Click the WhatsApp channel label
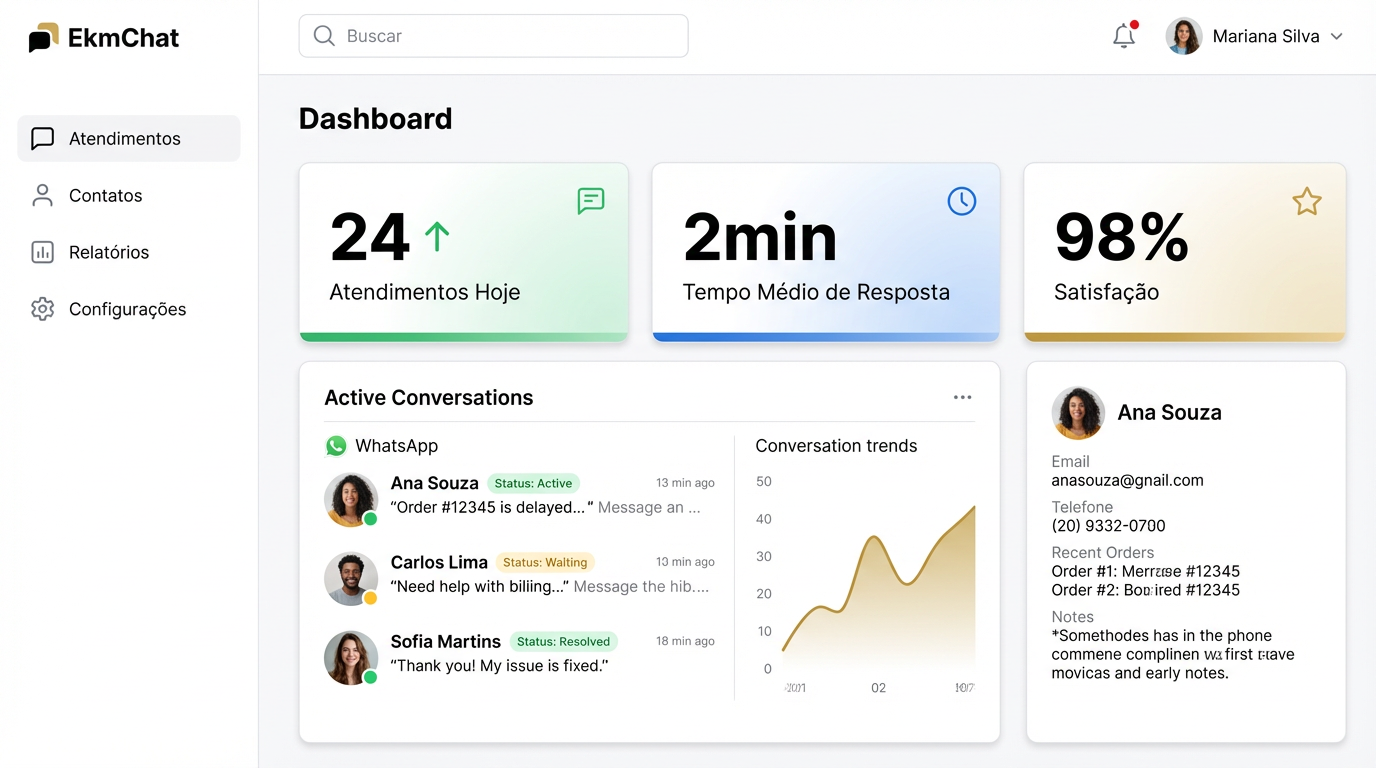 (396, 446)
